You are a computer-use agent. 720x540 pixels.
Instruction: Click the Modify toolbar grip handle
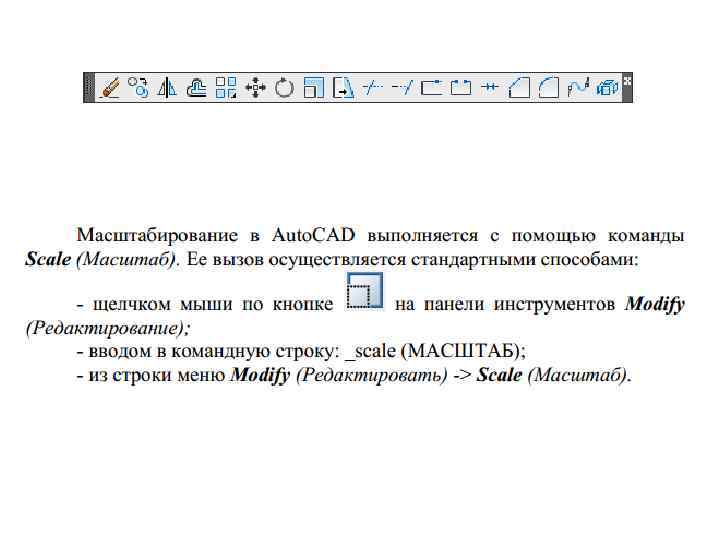tap(88, 87)
